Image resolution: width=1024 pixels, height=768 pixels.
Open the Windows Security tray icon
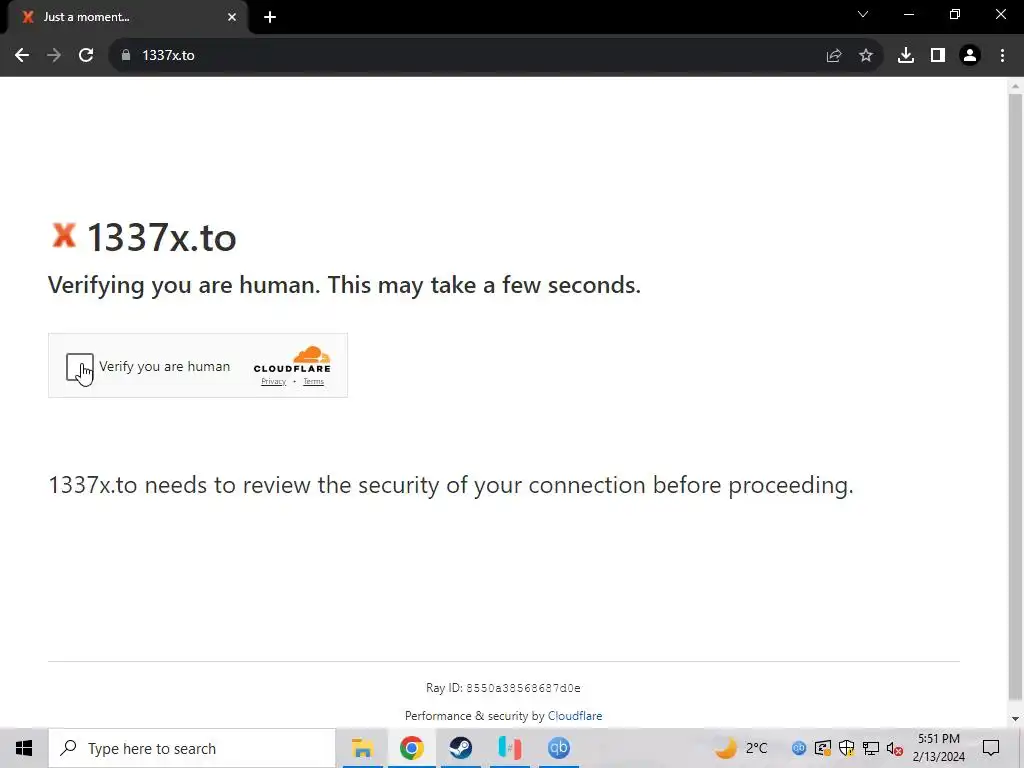846,748
